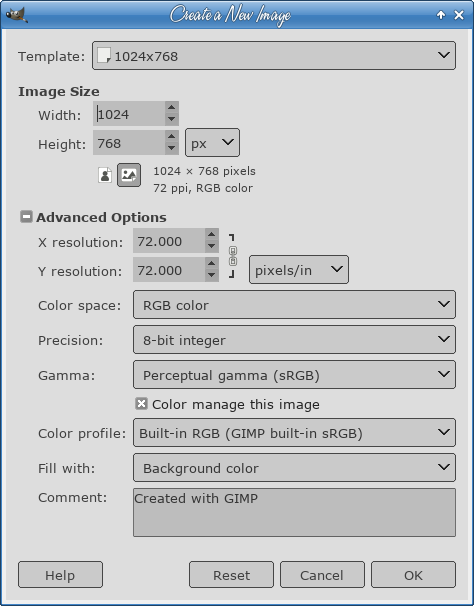474x606 pixels.
Task: Click the OK button
Action: pos(413,575)
